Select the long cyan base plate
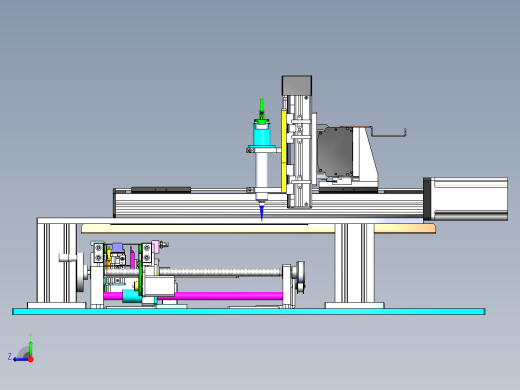This screenshot has height=390, width=520. point(249,311)
